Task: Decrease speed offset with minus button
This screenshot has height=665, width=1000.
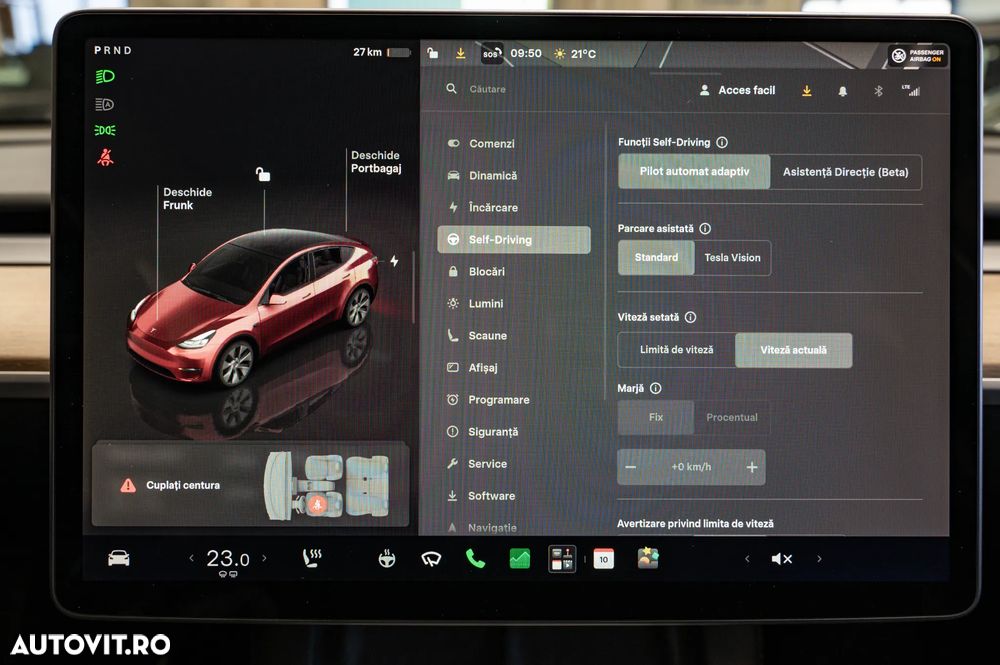Action: 631,467
